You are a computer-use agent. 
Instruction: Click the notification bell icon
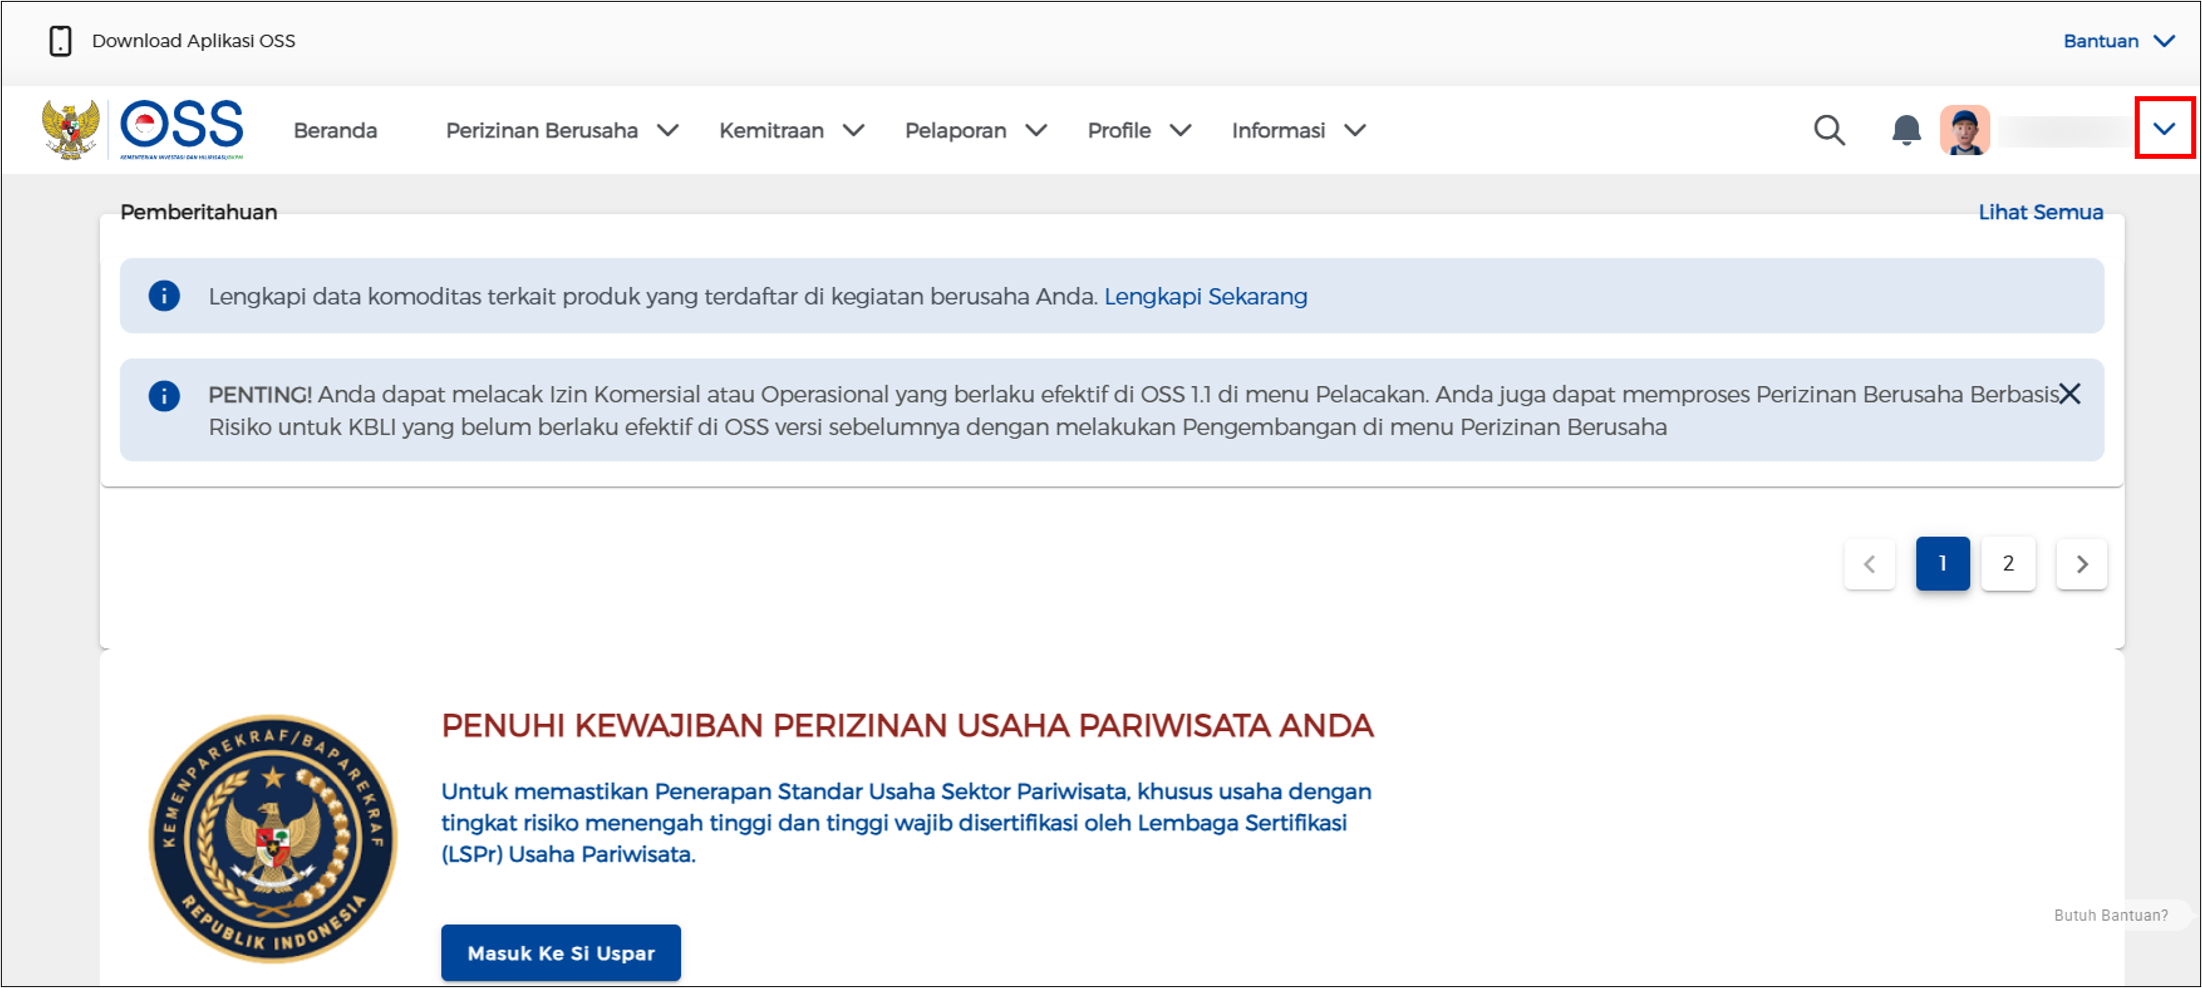click(1905, 130)
